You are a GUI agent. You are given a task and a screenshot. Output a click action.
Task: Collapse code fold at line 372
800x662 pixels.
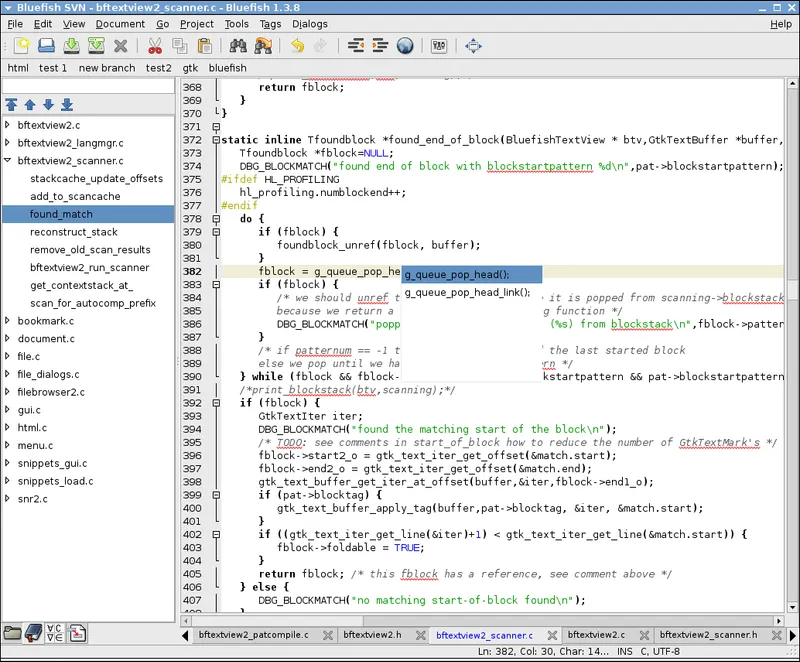pos(216,140)
